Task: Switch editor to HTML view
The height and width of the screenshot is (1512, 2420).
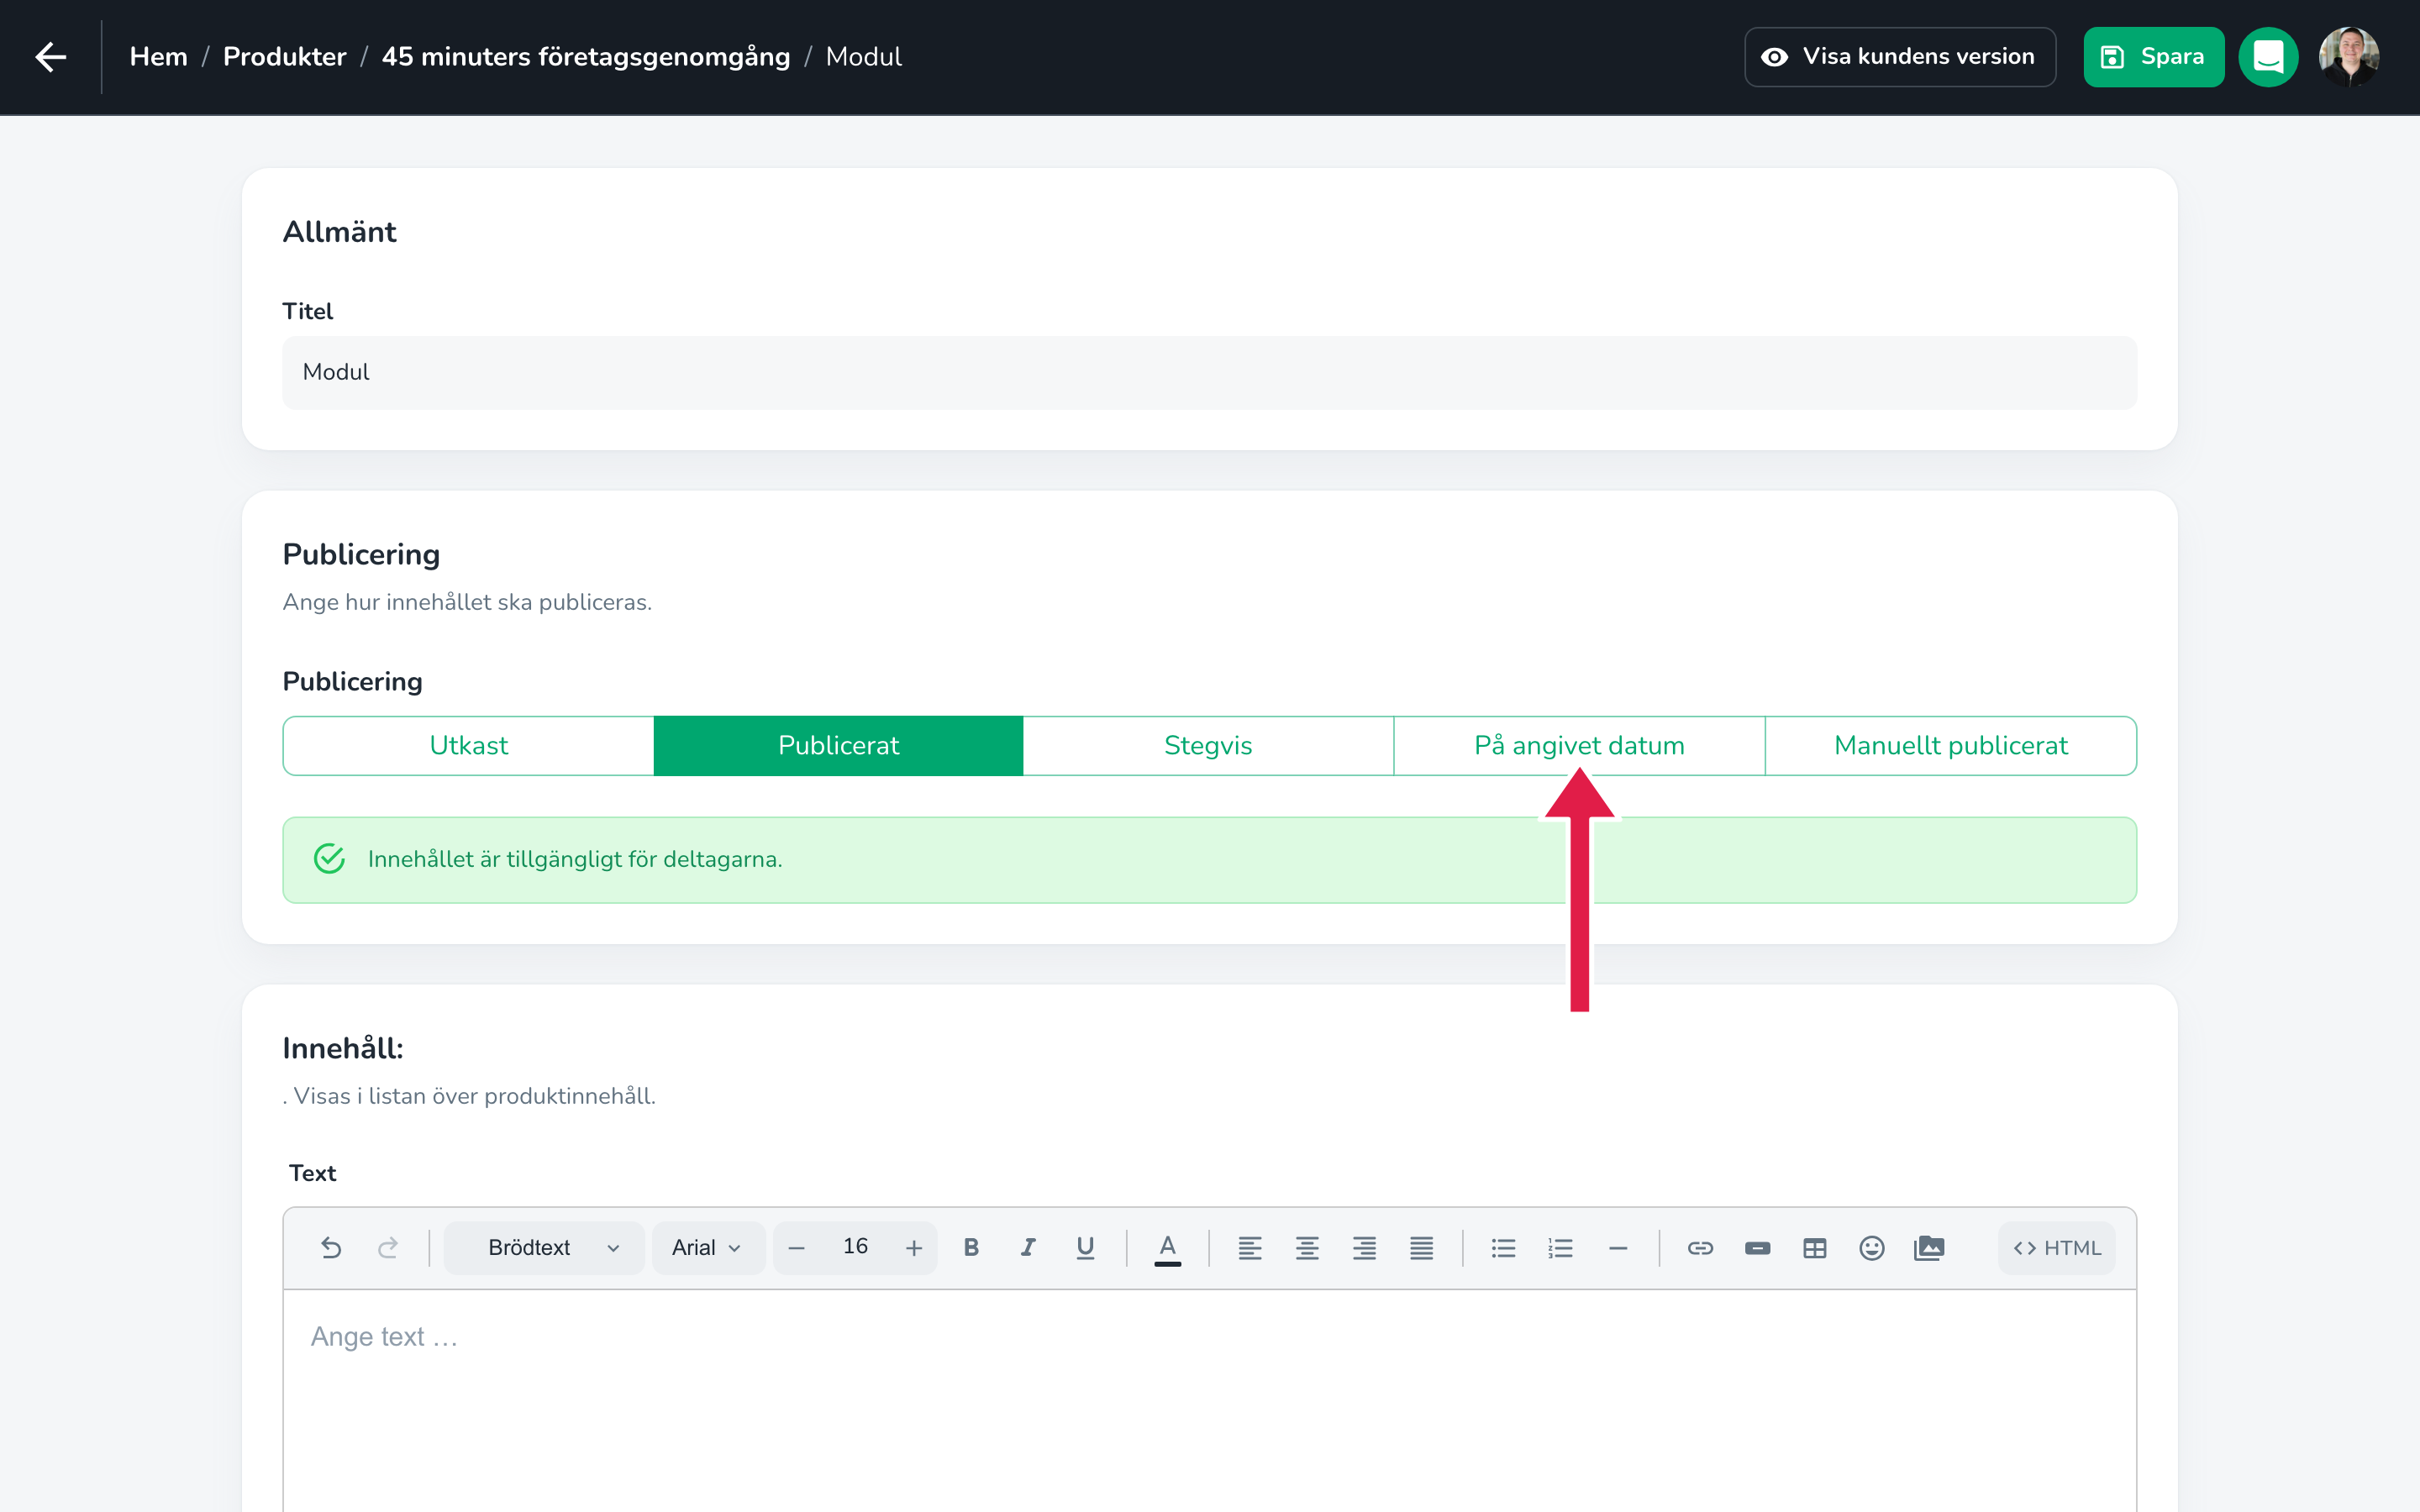Action: tap(2056, 1247)
